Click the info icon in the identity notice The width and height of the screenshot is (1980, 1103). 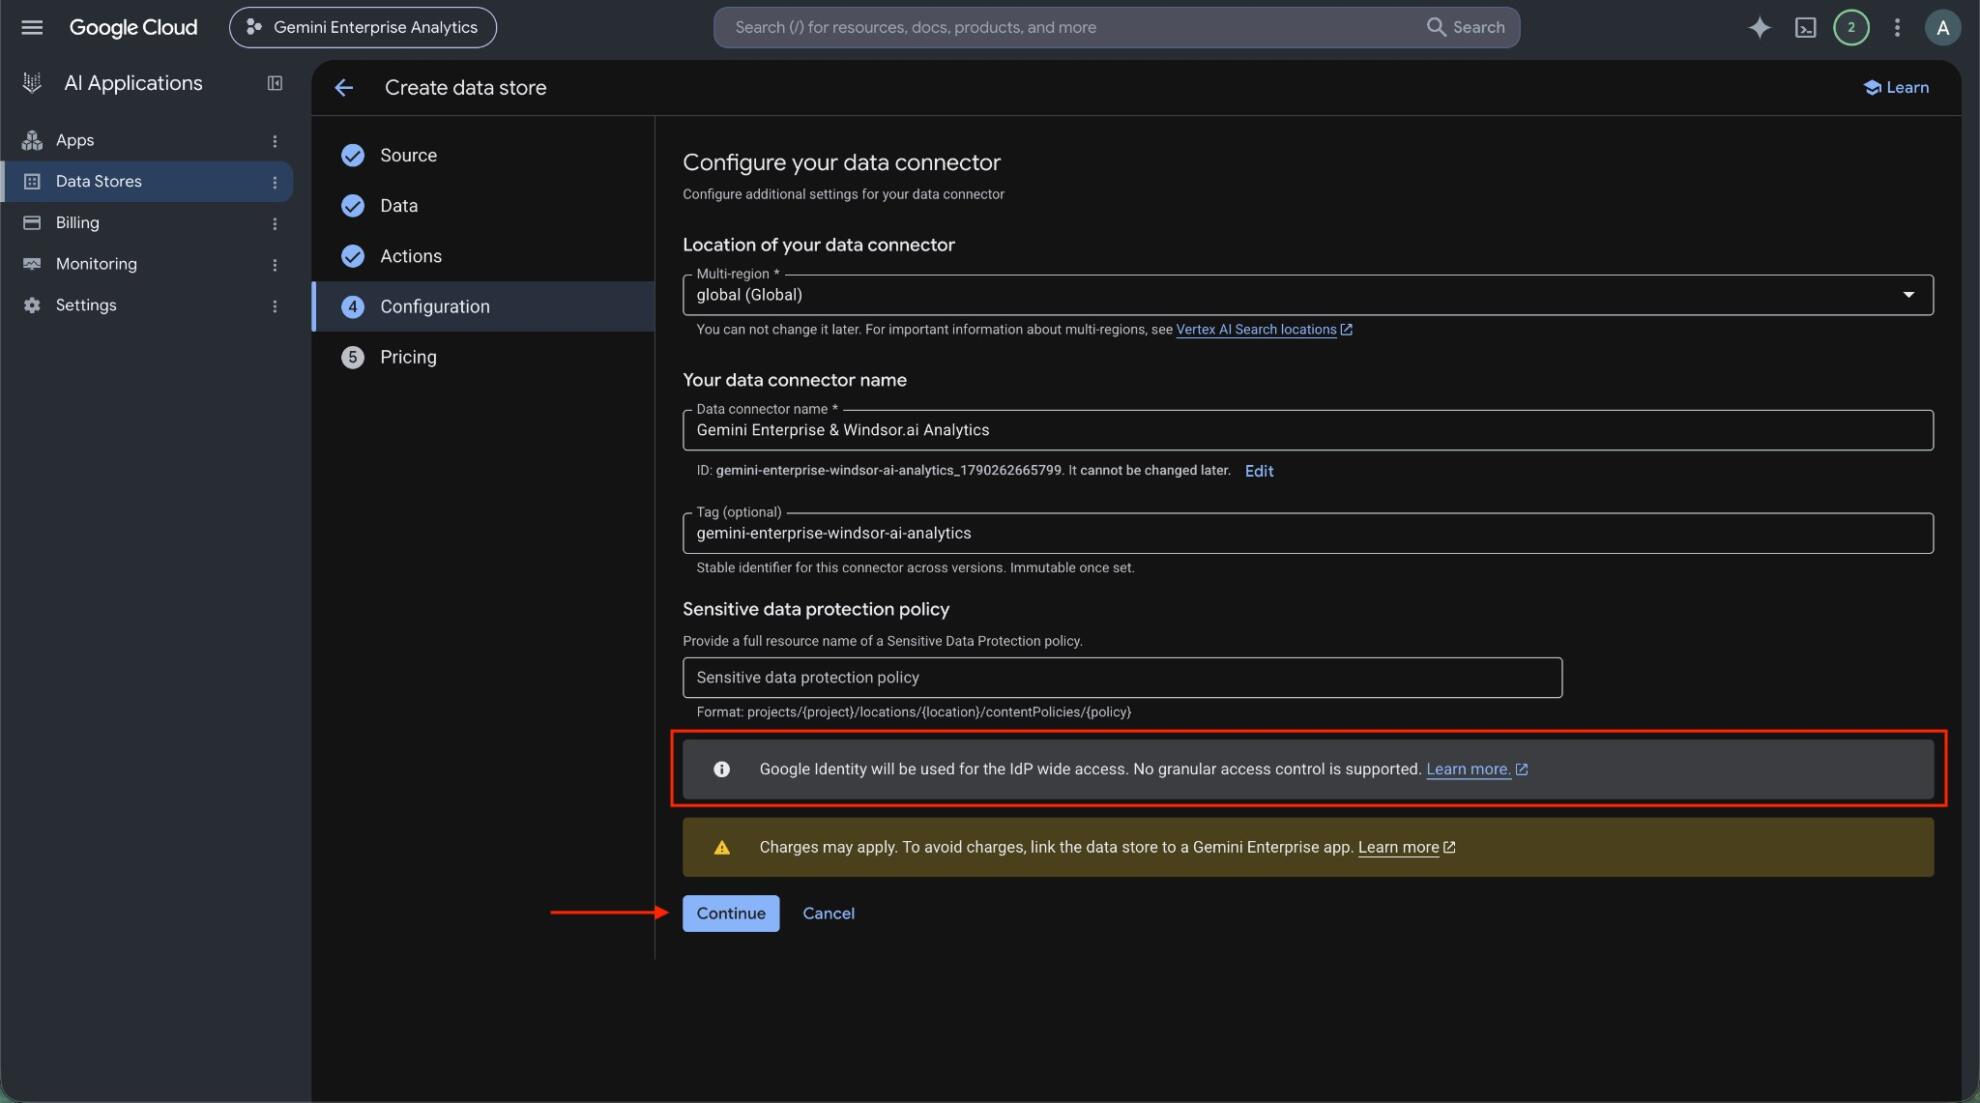pyautogui.click(x=721, y=769)
